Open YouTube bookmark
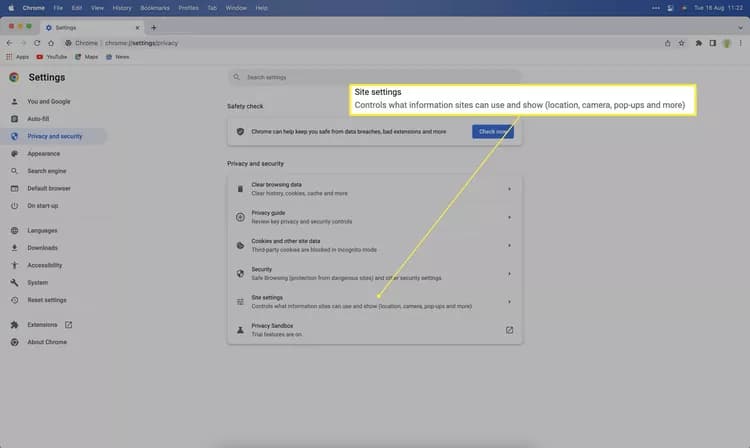 coord(52,57)
